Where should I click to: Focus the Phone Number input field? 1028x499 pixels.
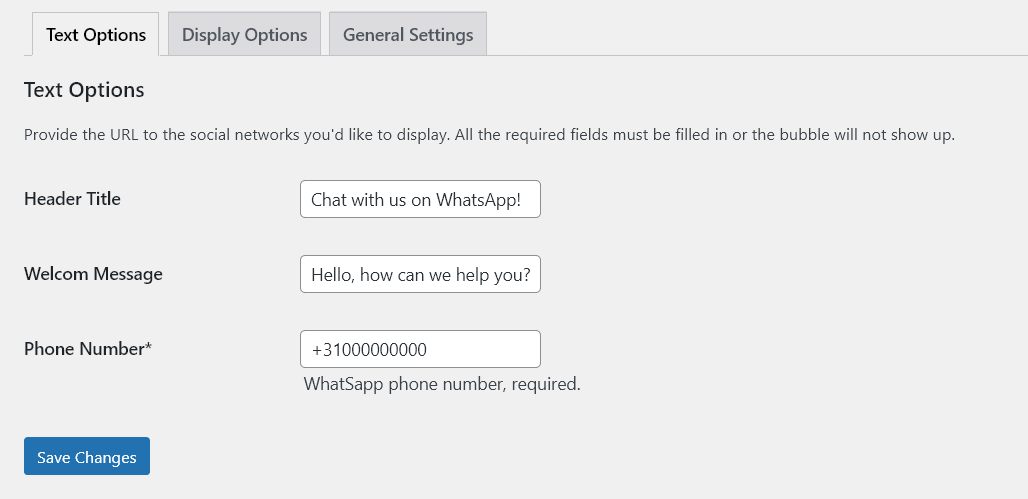420,349
